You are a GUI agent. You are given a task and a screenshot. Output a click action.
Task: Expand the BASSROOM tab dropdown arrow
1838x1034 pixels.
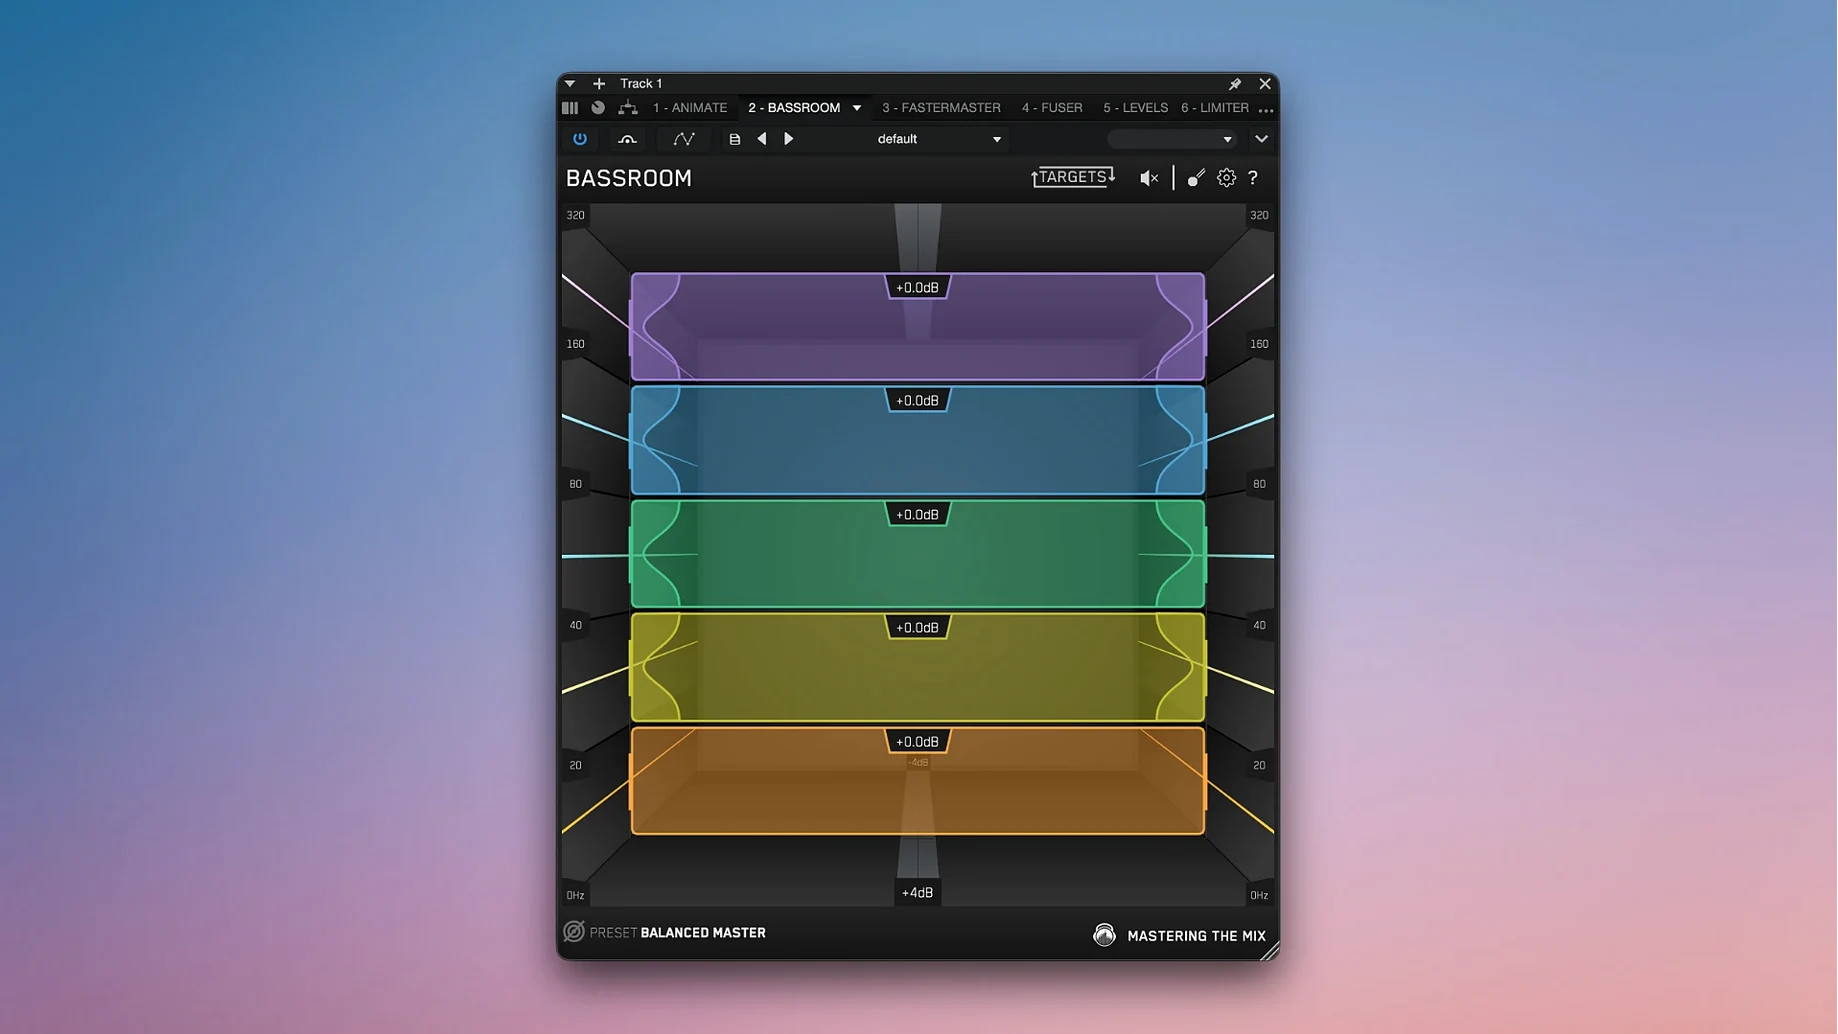pyautogui.click(x=857, y=108)
